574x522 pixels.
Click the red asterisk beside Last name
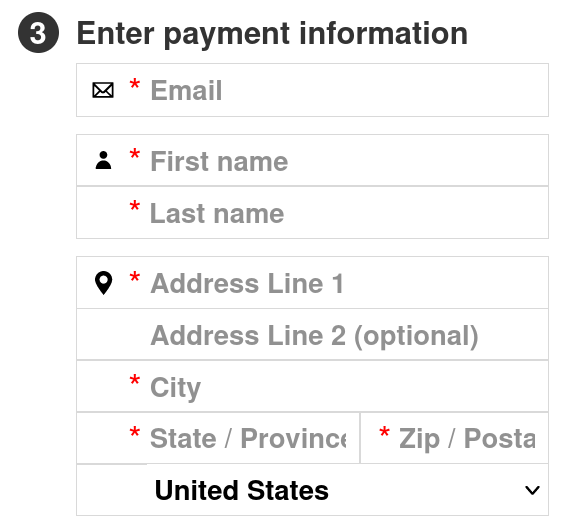click(x=135, y=206)
